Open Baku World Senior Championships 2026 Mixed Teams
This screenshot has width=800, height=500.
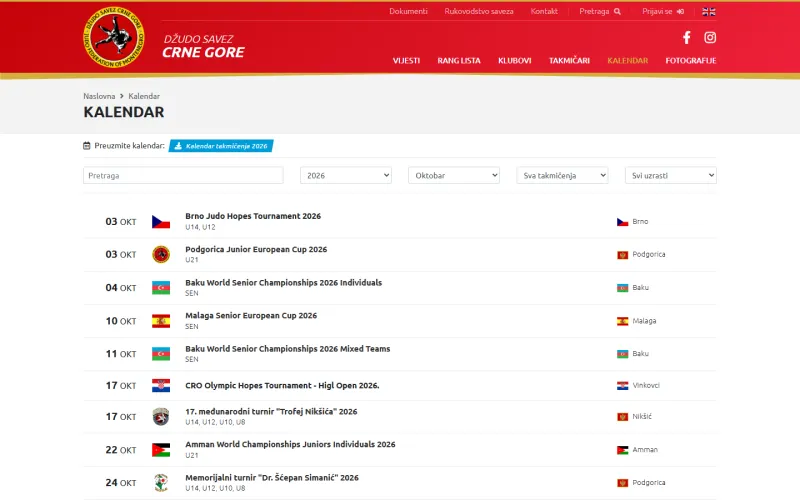(288, 349)
